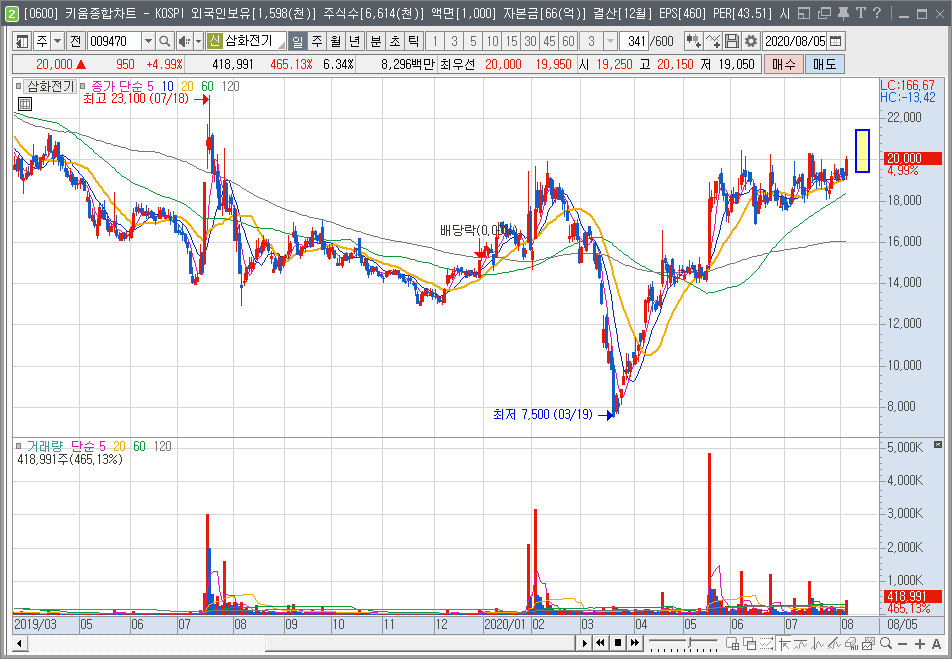Zoom out with the minus icon
952x659 pixels.
(x=902, y=643)
